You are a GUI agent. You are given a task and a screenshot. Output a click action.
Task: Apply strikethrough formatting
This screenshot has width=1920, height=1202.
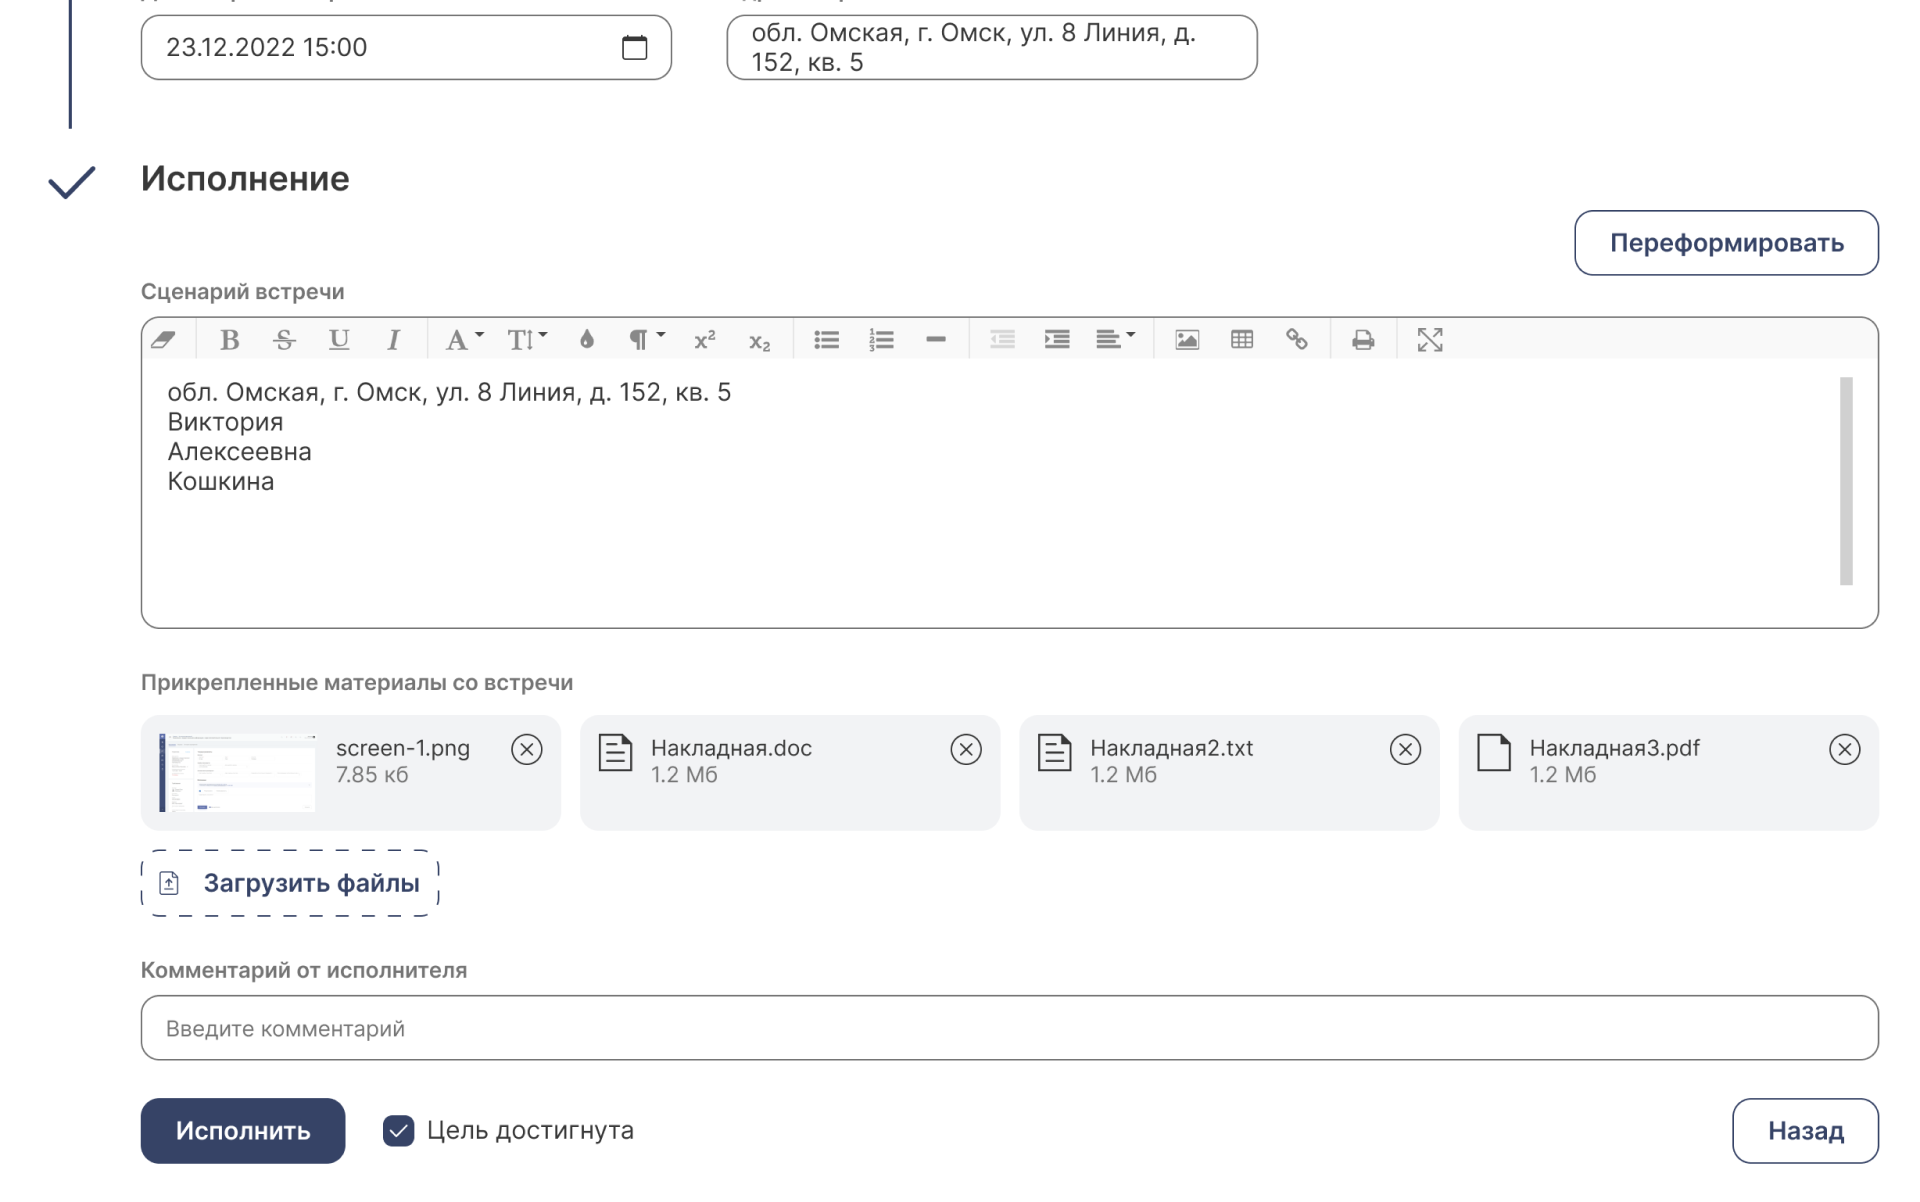pyautogui.click(x=284, y=340)
